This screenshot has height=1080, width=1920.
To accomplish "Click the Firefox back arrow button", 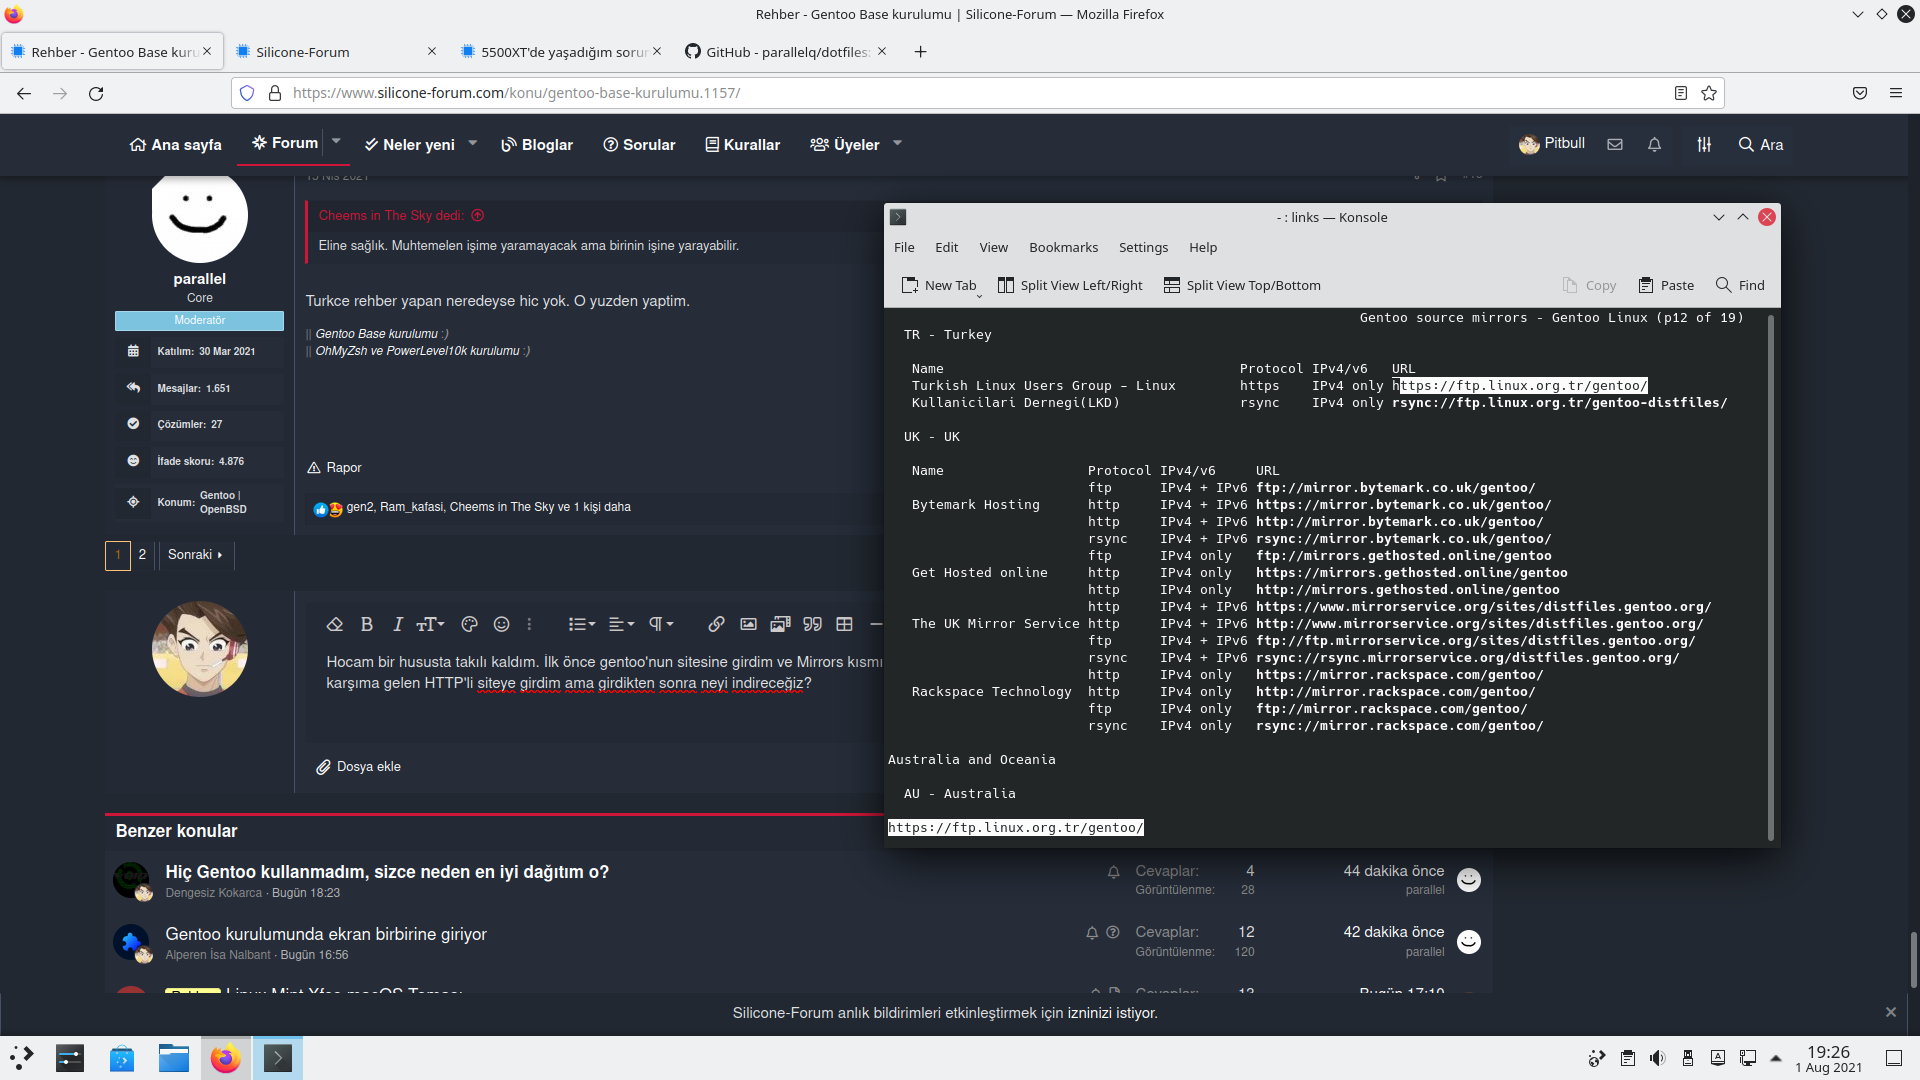I will (x=24, y=93).
